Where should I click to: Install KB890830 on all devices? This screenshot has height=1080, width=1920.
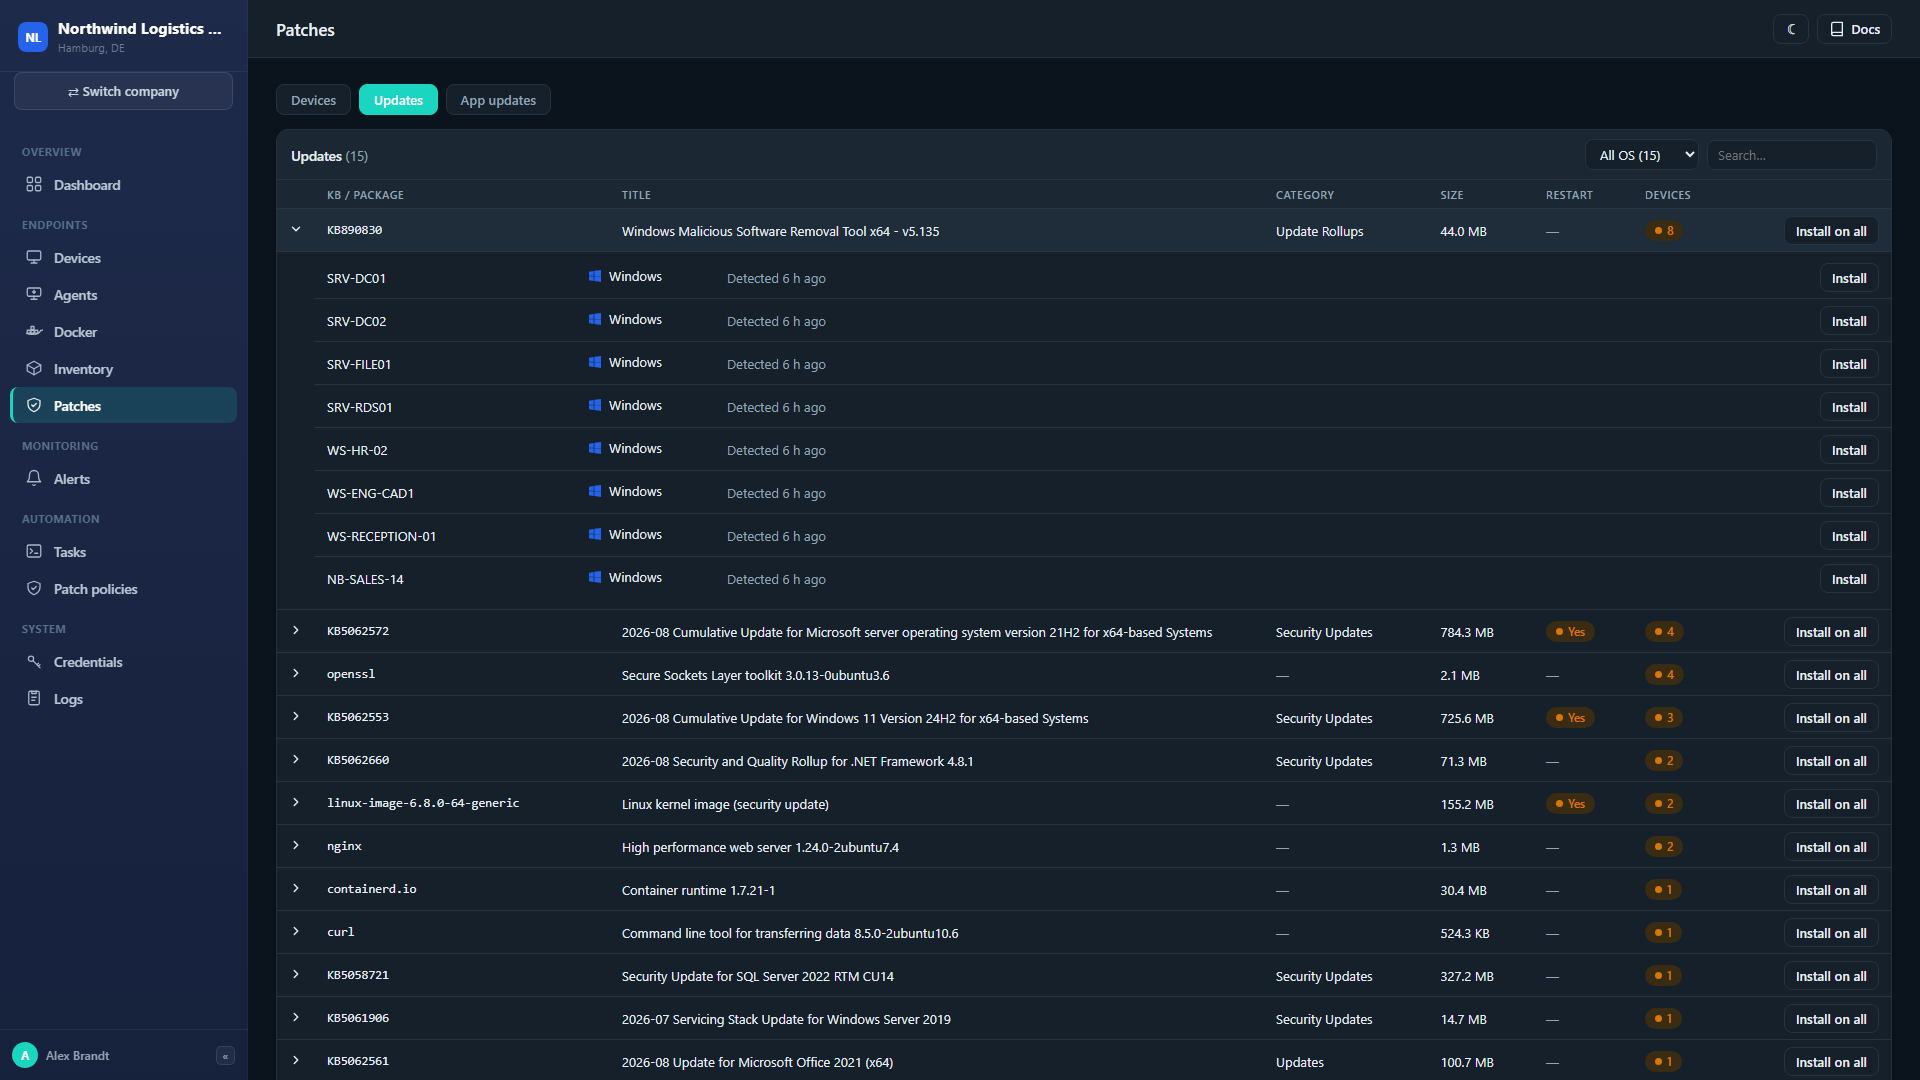pos(1831,231)
